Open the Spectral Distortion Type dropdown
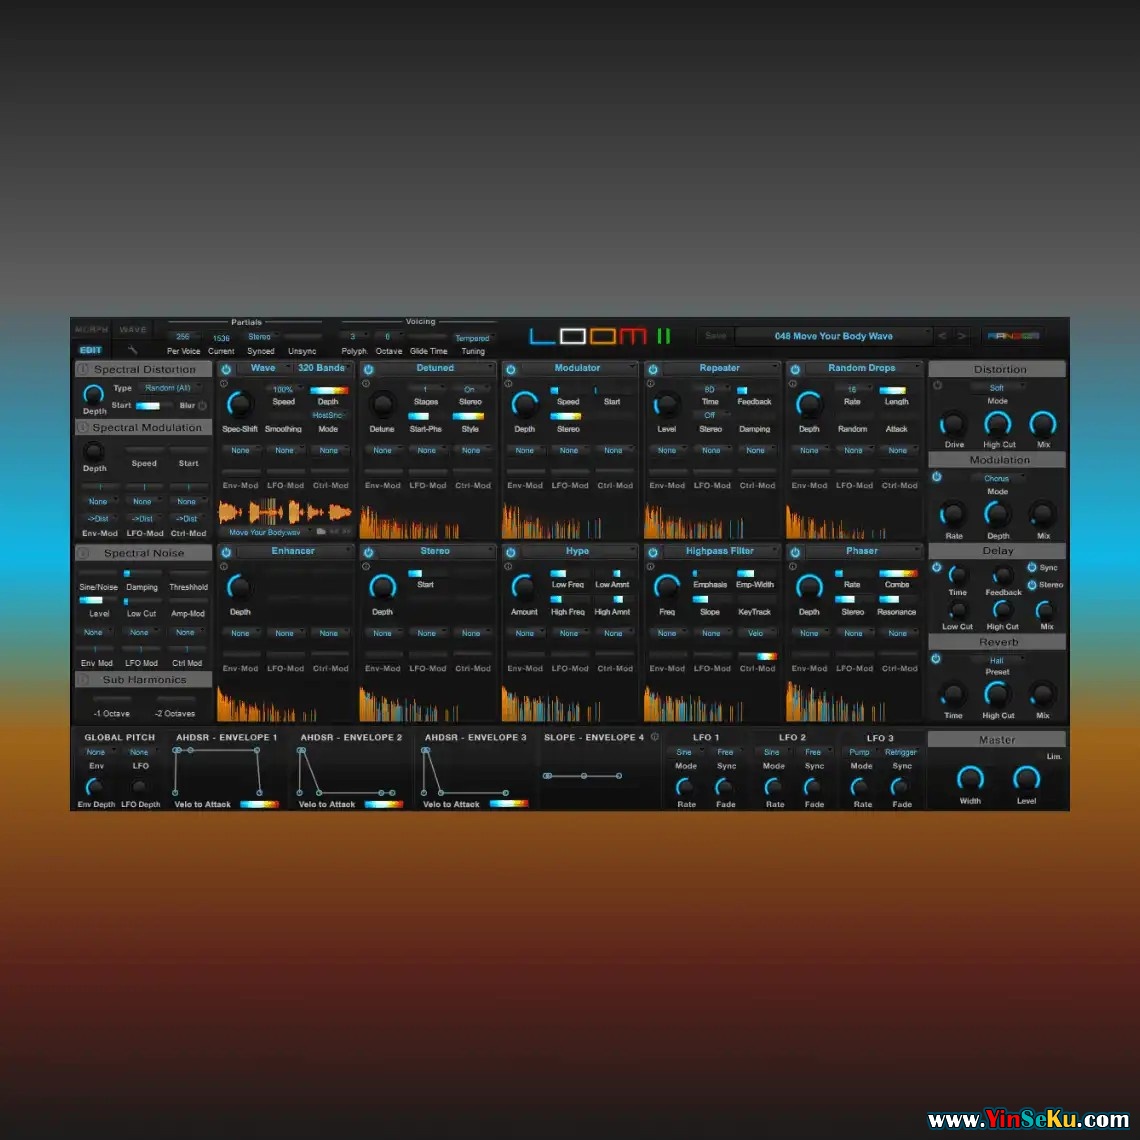The image size is (1140, 1140). pyautogui.click(x=173, y=388)
